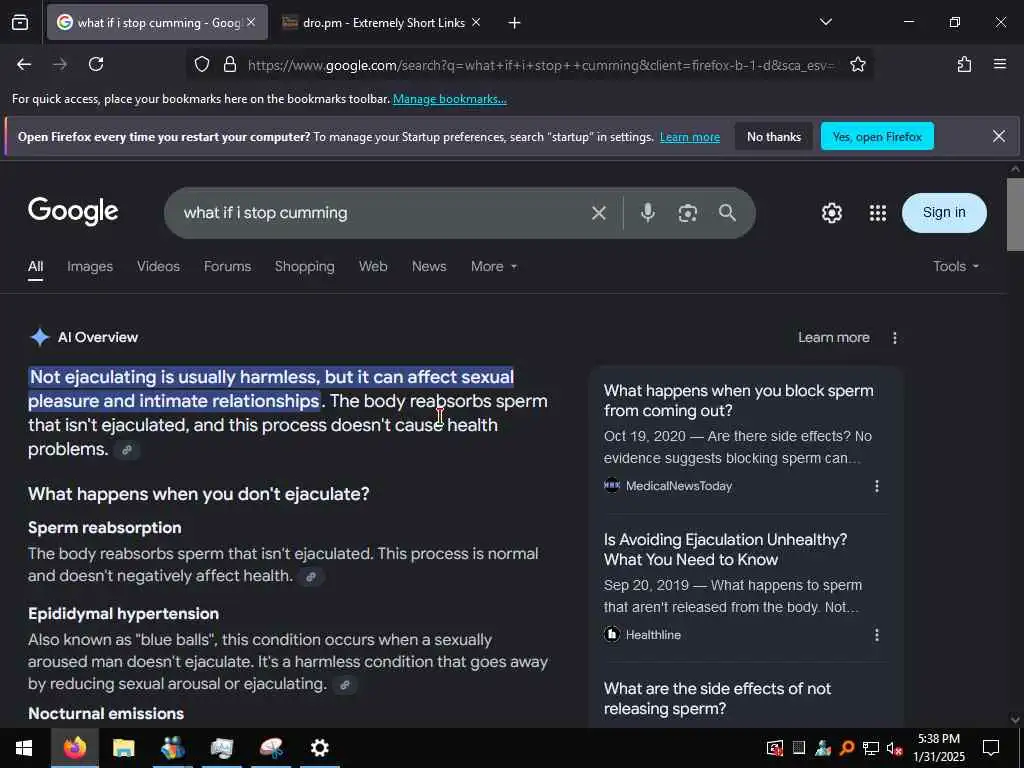
Task: Click the 'Epididymal hypertension' heading text
Action: [123, 614]
